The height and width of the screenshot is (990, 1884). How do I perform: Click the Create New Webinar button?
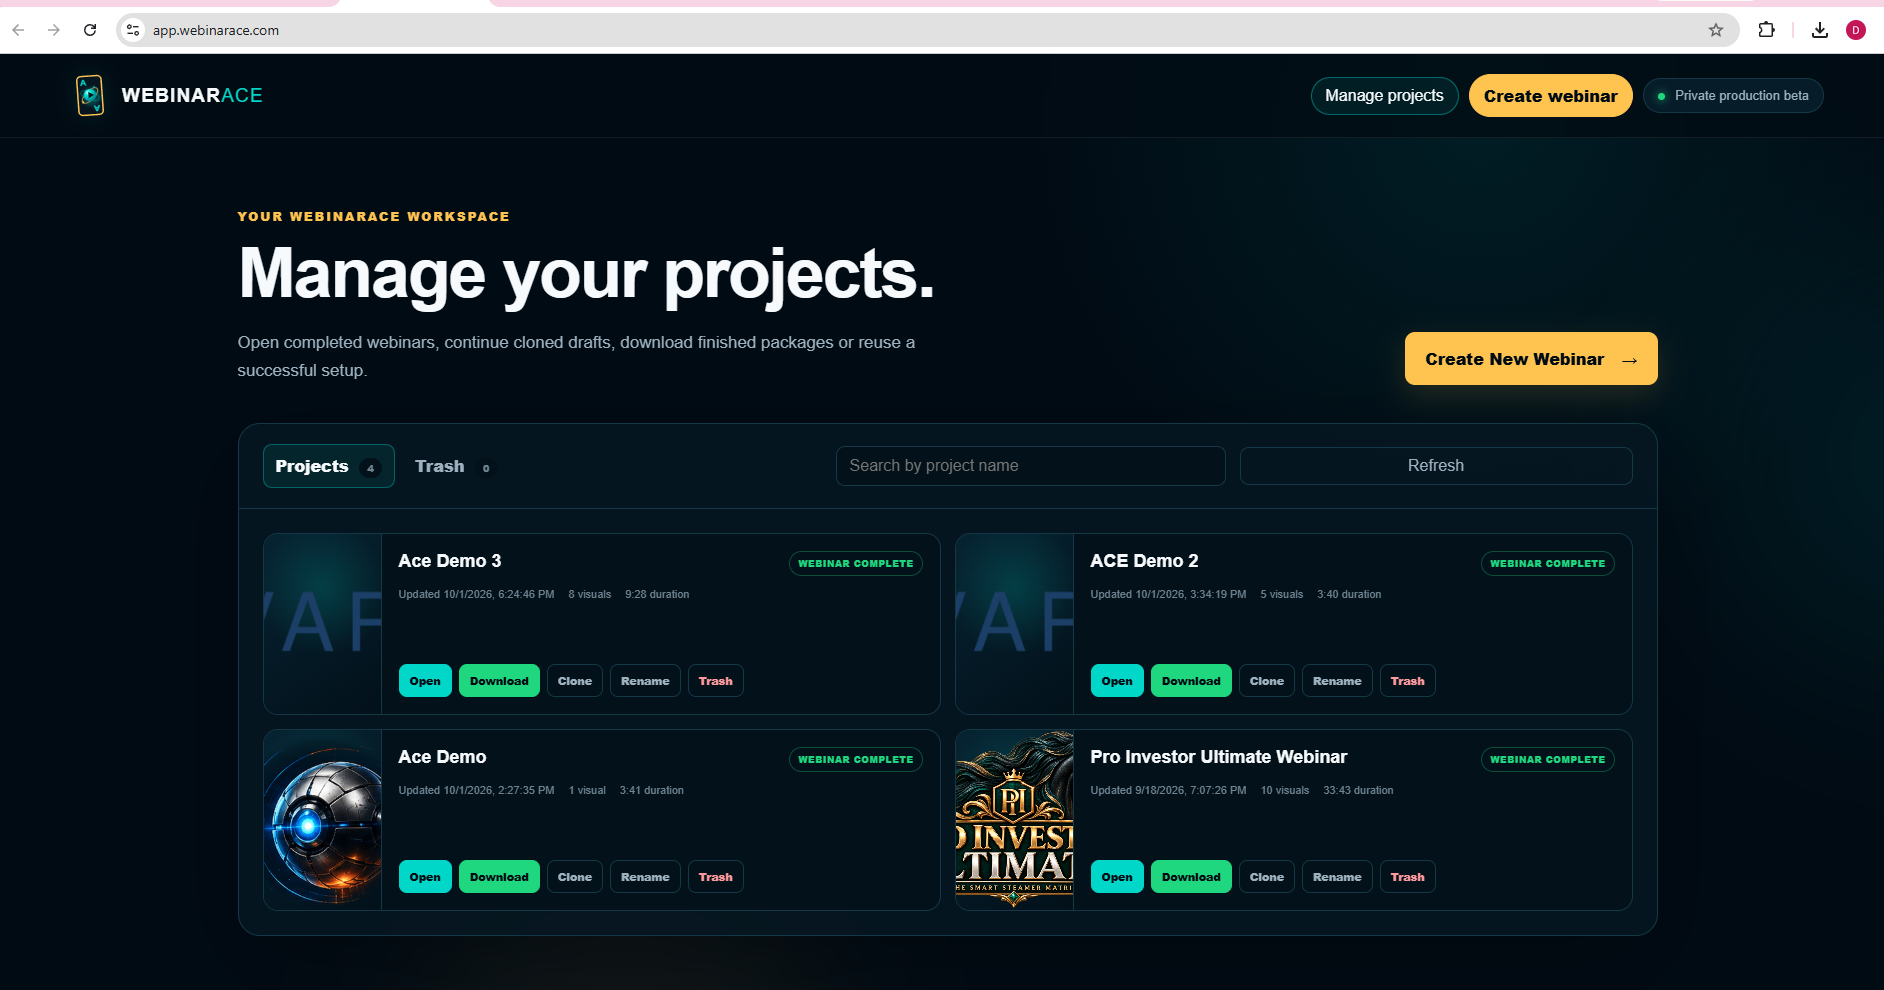(x=1531, y=359)
